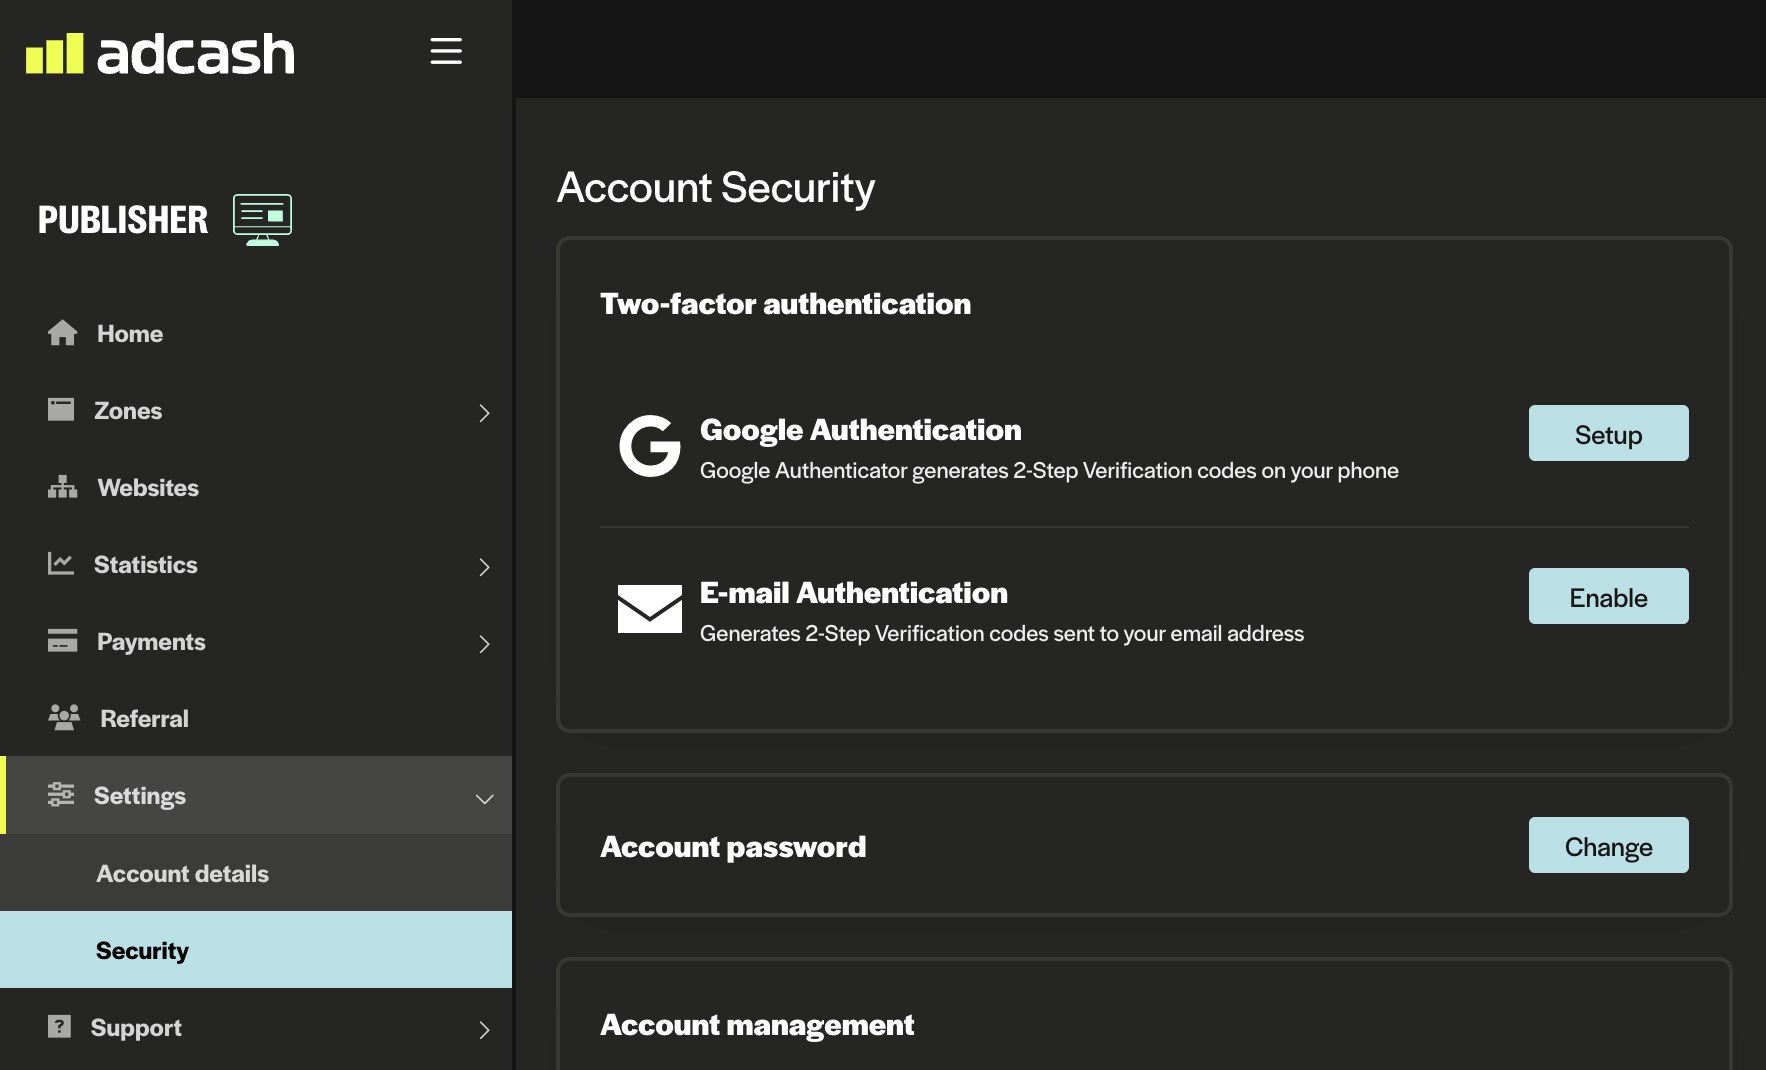
Task: Click the Statistics chart icon
Action: tap(61, 564)
